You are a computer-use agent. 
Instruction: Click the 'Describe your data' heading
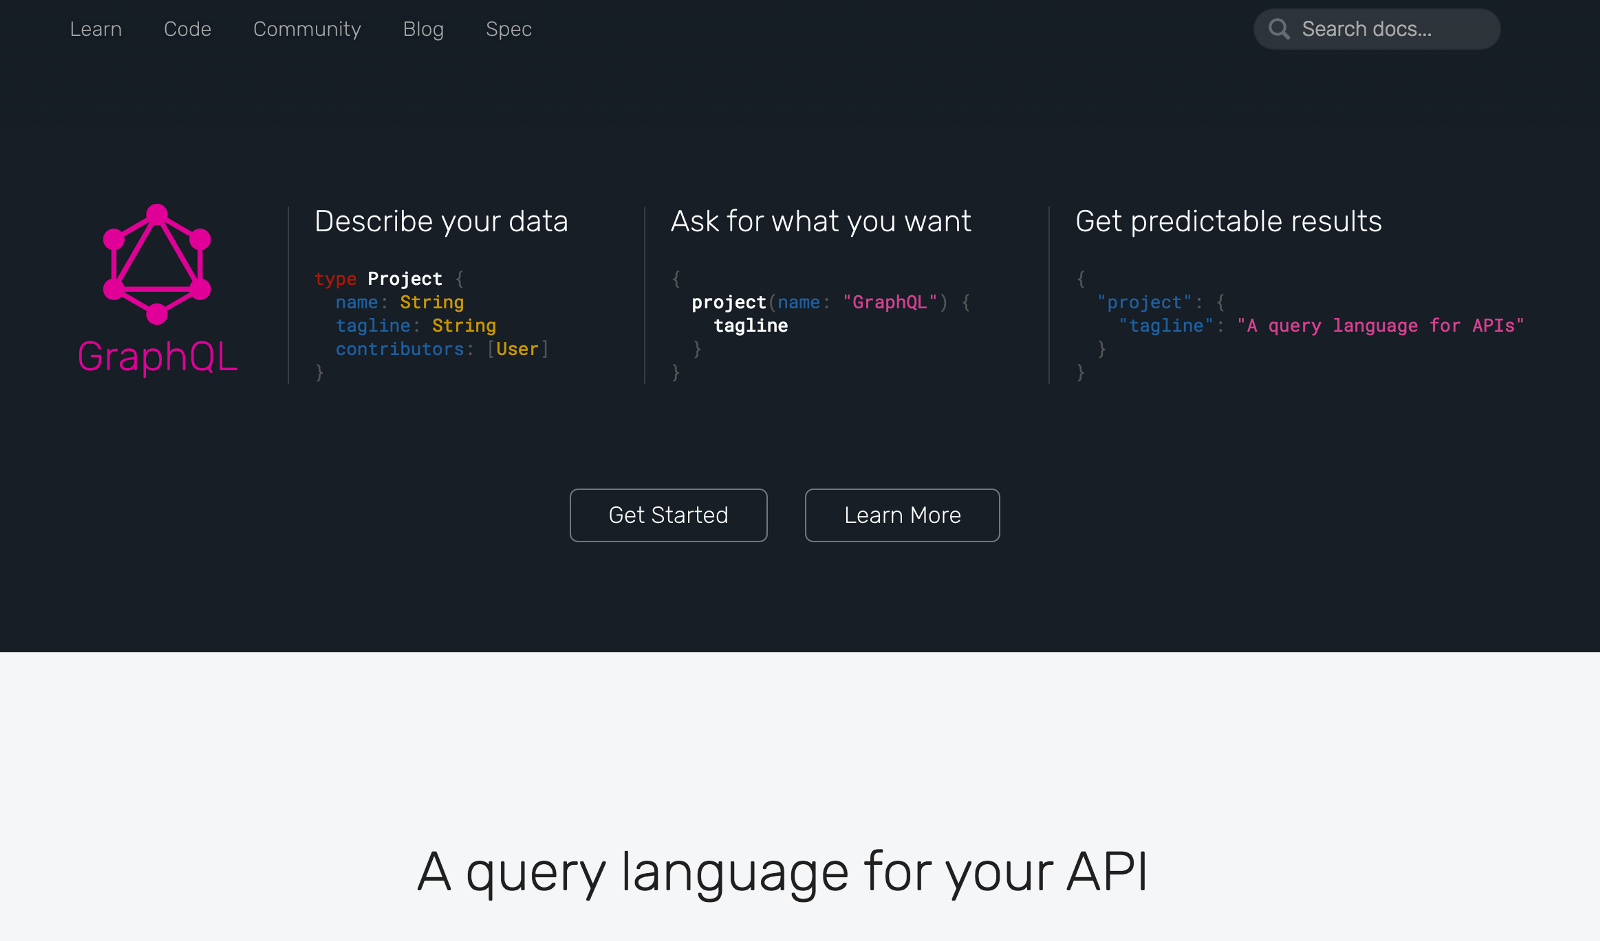pyautogui.click(x=441, y=221)
